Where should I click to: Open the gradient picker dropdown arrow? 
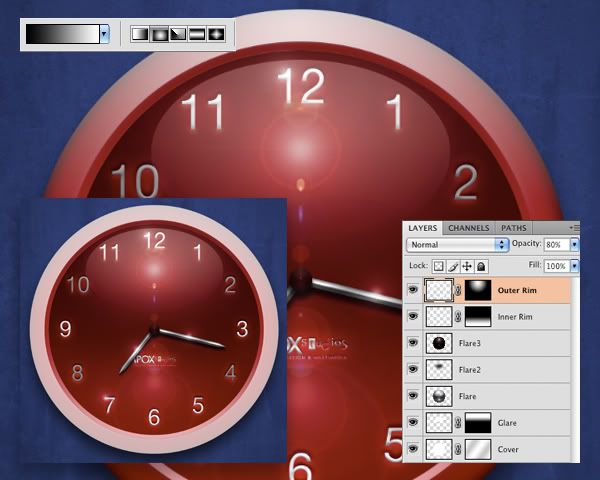(104, 34)
